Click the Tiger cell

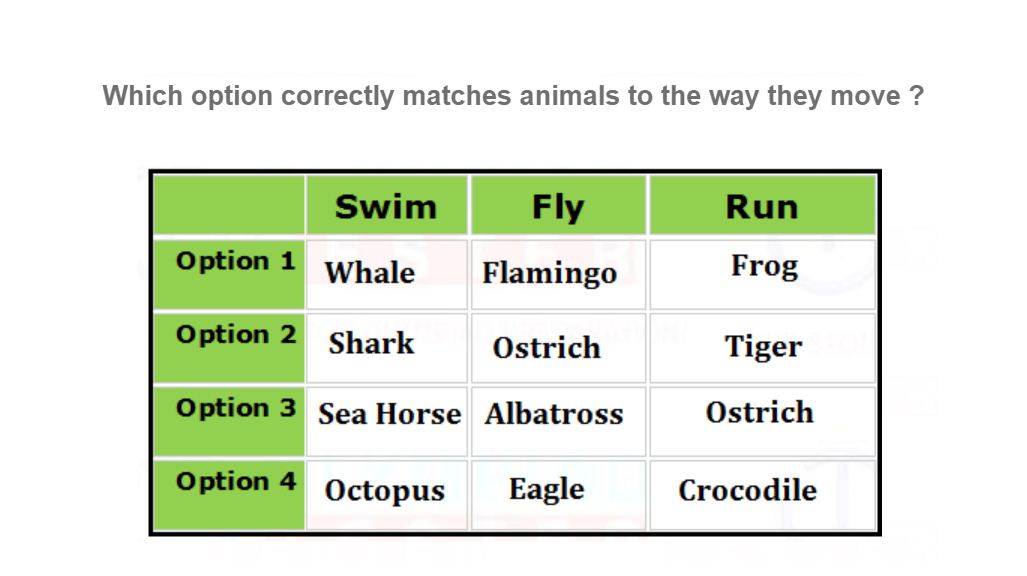(763, 347)
